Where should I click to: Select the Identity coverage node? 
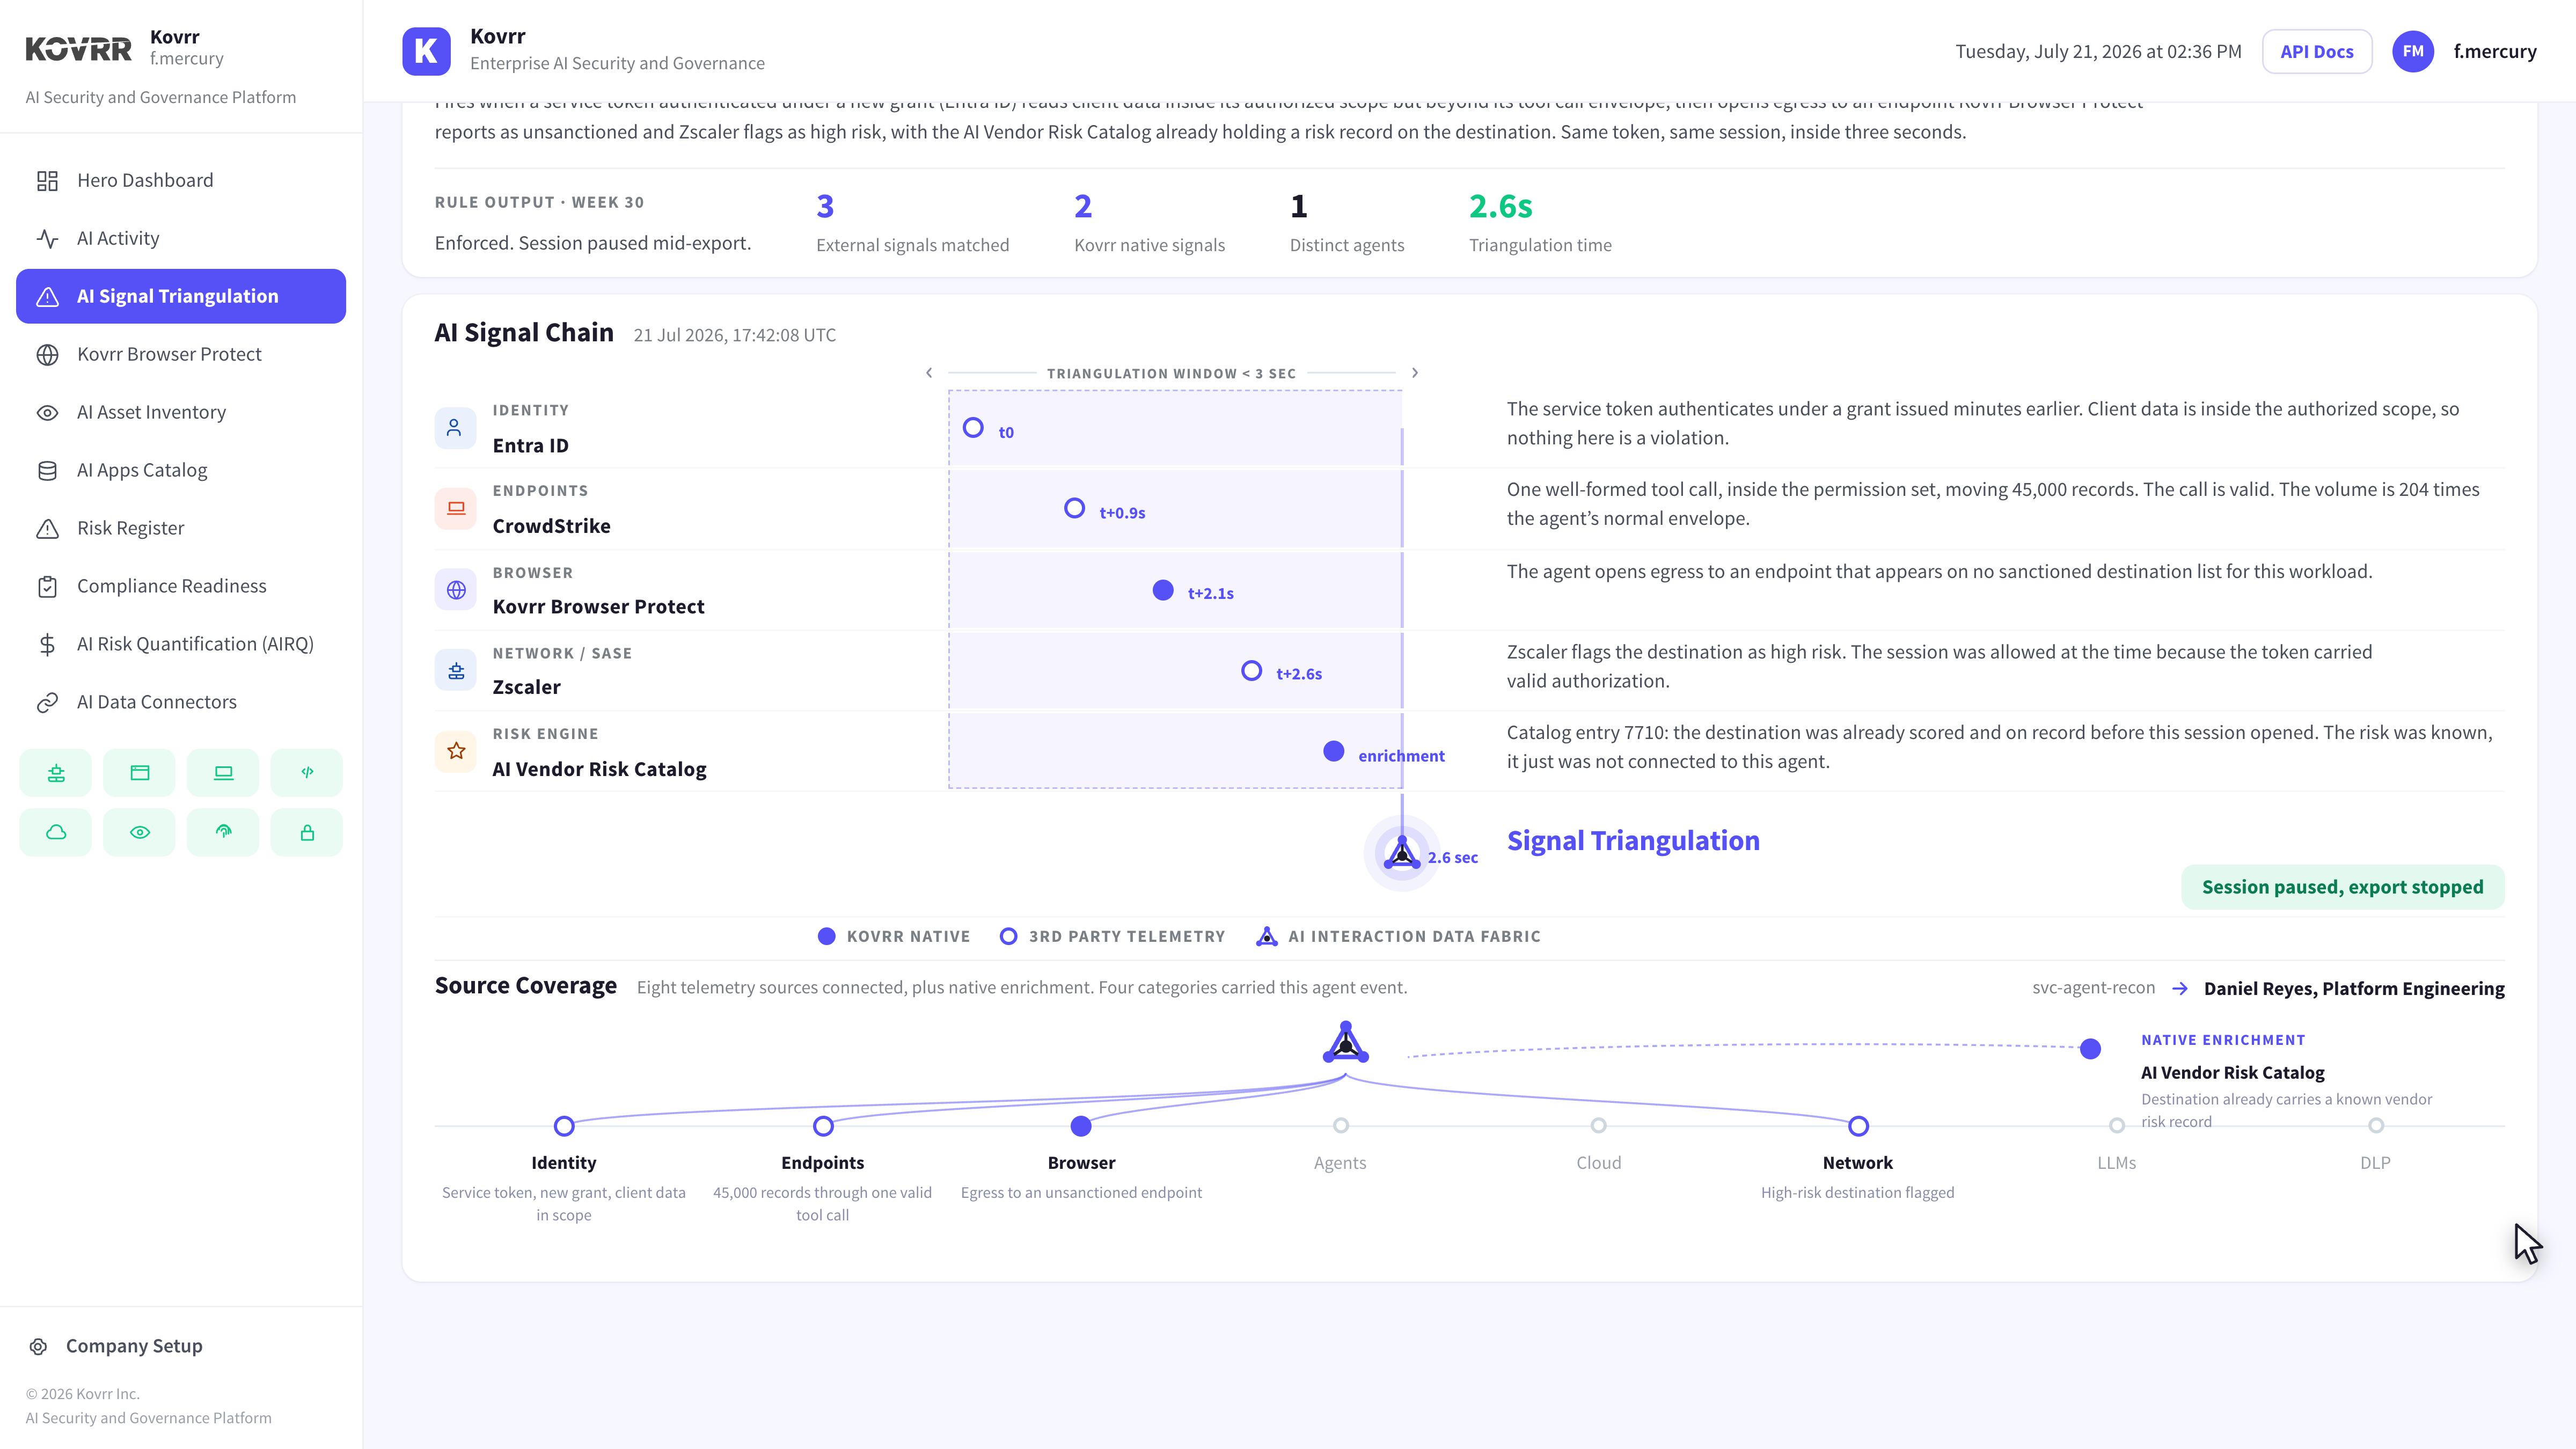tap(564, 1126)
